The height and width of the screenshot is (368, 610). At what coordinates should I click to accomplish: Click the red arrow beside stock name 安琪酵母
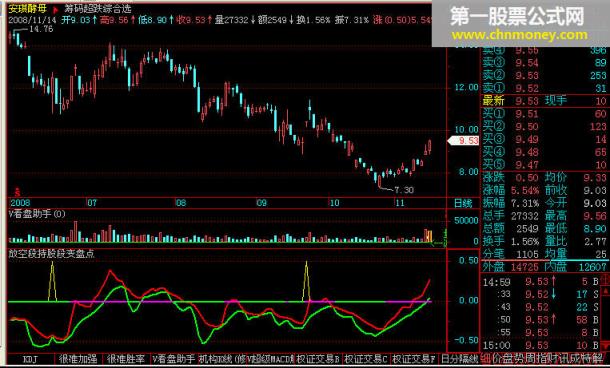55,9
